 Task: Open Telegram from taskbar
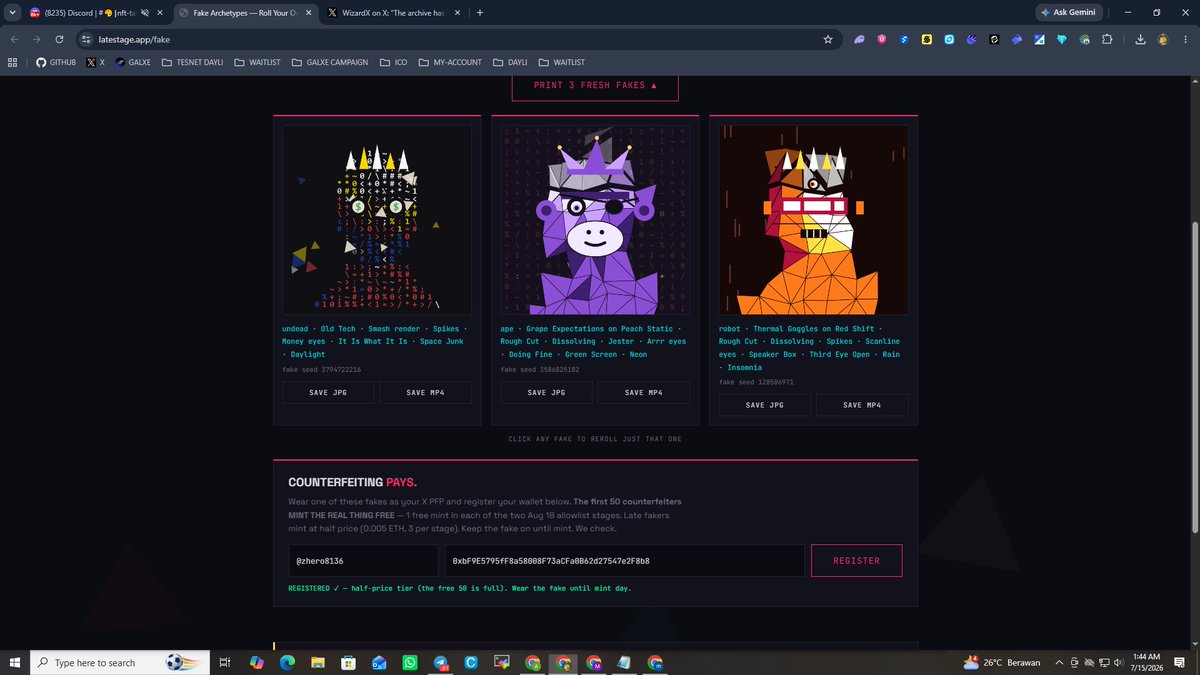coord(441,662)
